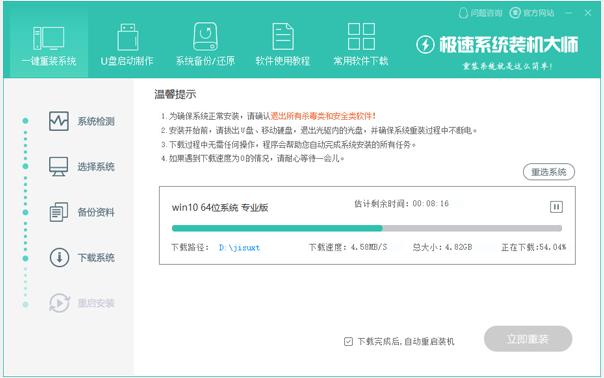Click the computer icon above 一键重装系统
Viewport: 604px width, 378px height.
49,38
